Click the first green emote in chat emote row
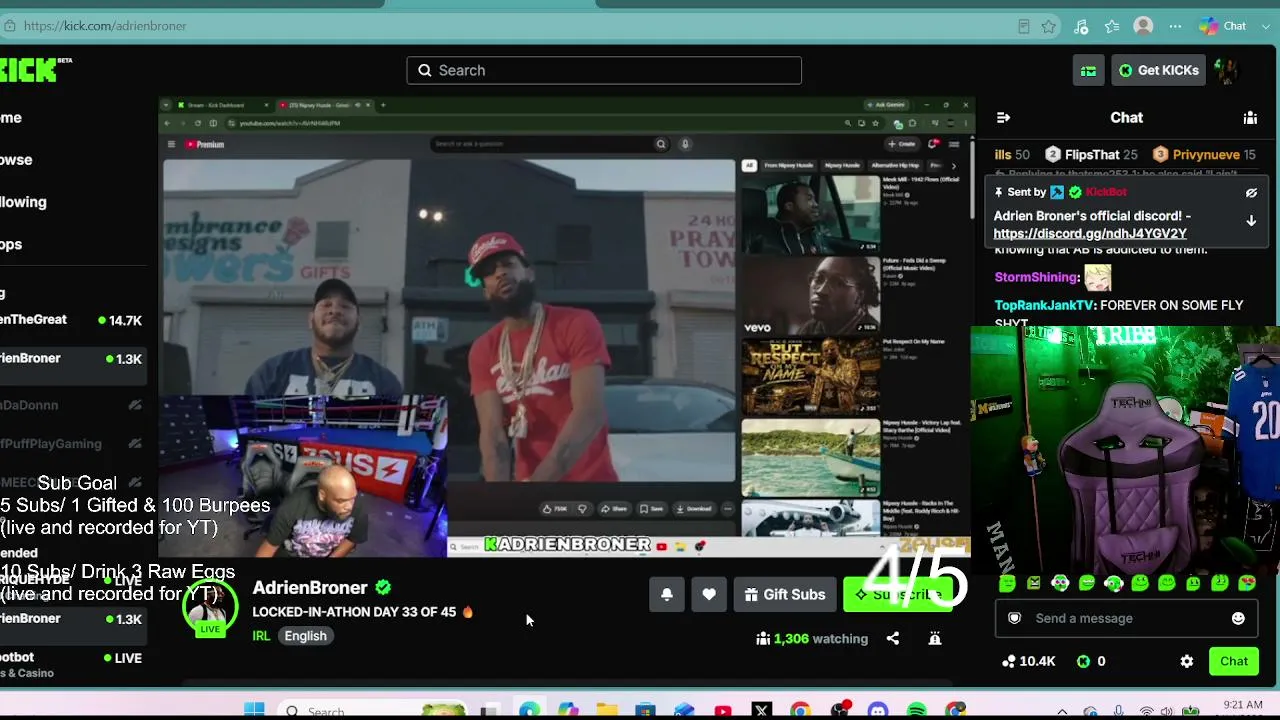 point(1008,583)
